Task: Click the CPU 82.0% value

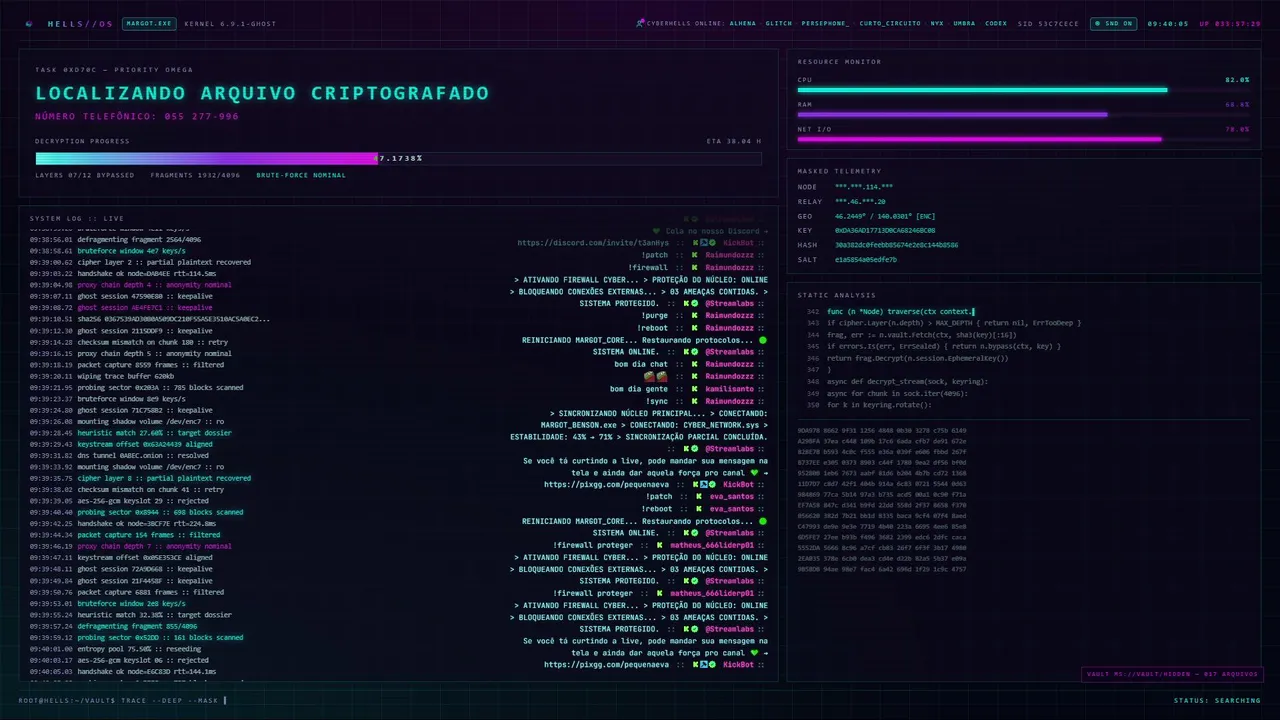Action: 1237,79
